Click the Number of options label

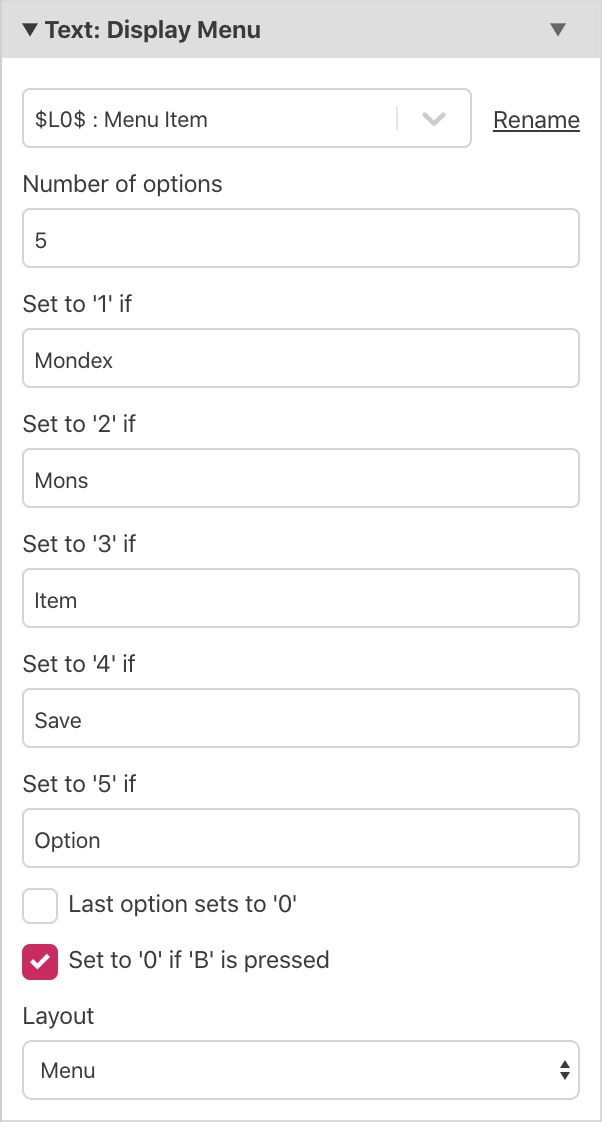pos(122,184)
